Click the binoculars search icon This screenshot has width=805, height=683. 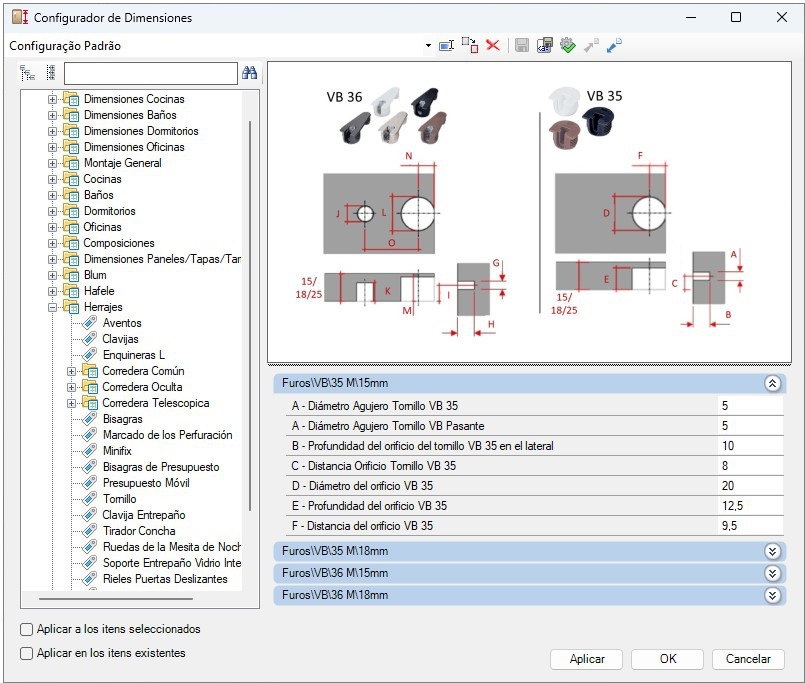250,73
